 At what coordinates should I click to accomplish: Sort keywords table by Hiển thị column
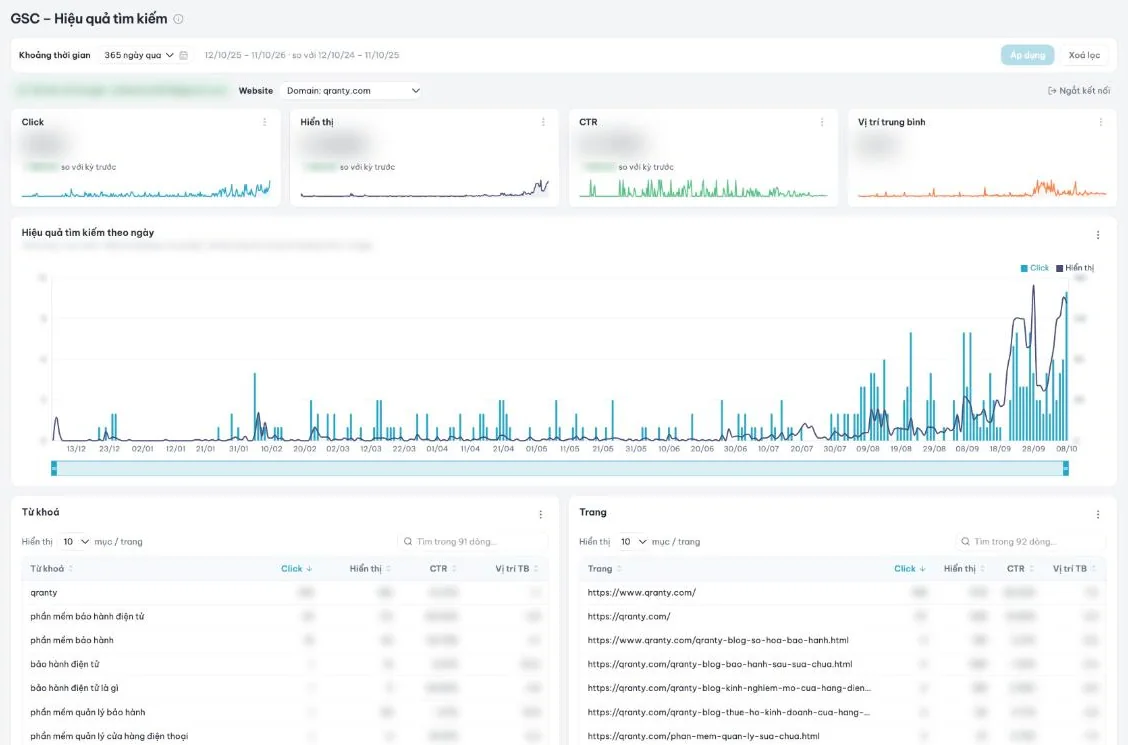(370, 569)
